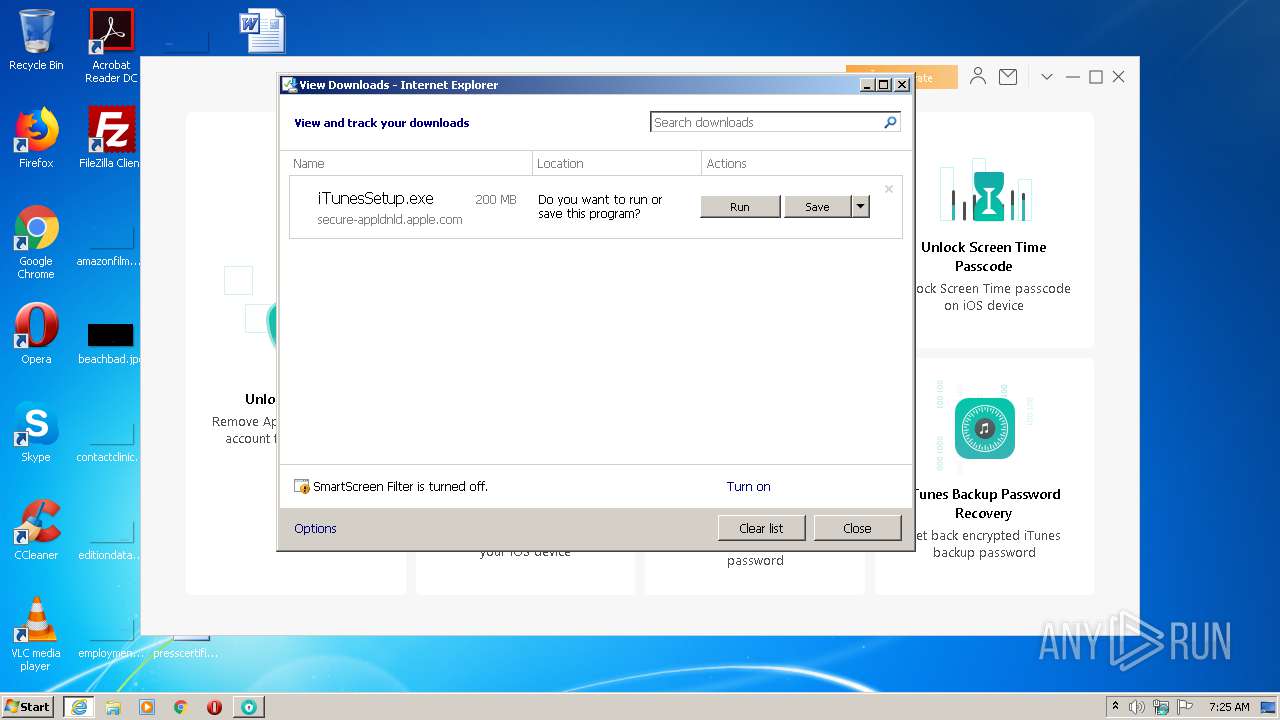Open Windows Explorer from taskbar

(x=113, y=707)
